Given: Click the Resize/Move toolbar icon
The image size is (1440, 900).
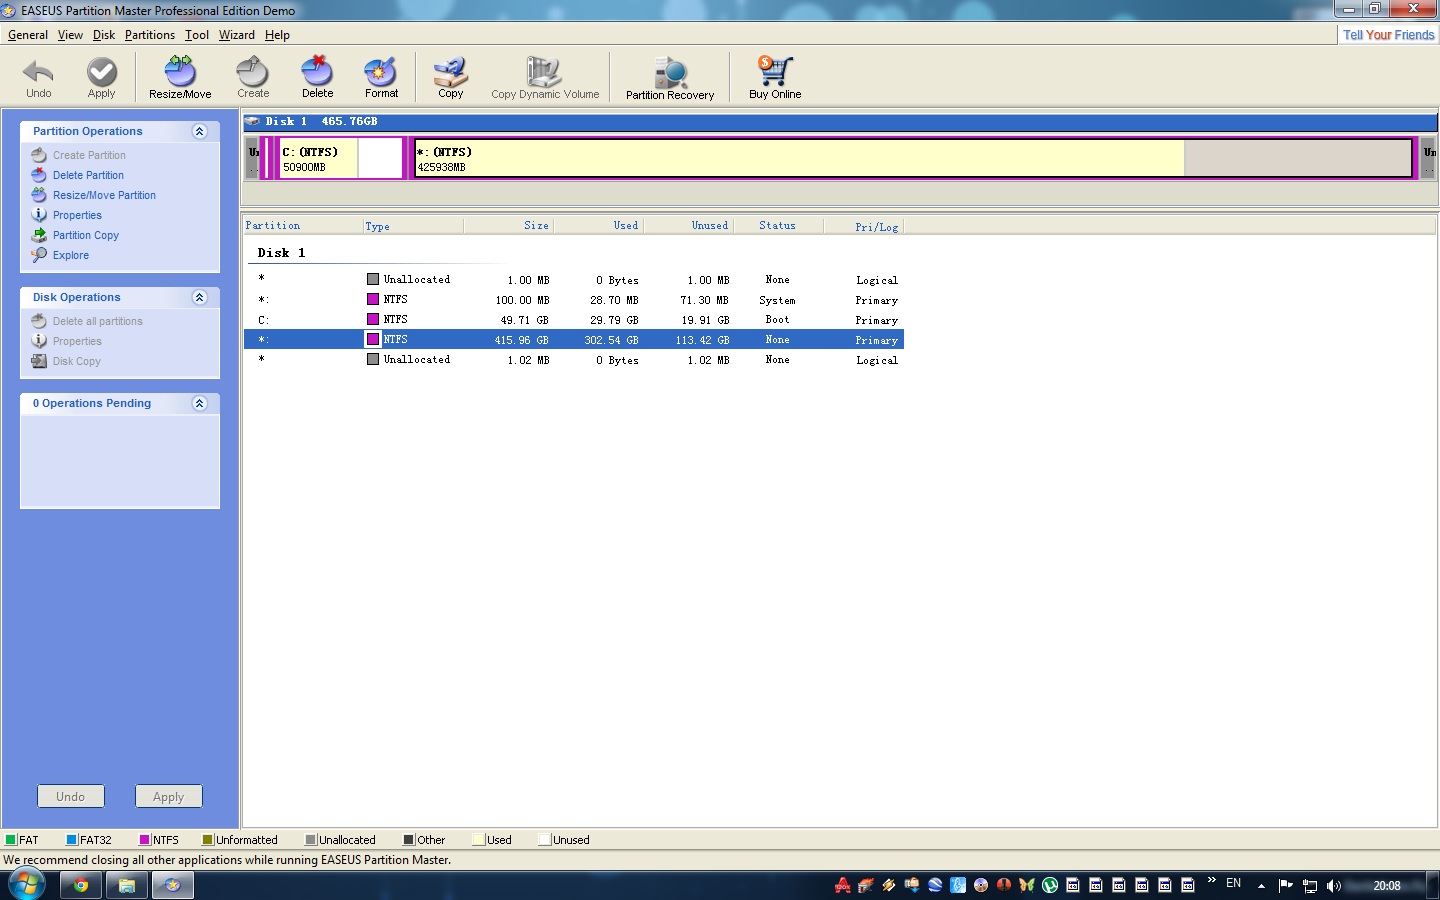Looking at the screenshot, I should (x=180, y=73).
